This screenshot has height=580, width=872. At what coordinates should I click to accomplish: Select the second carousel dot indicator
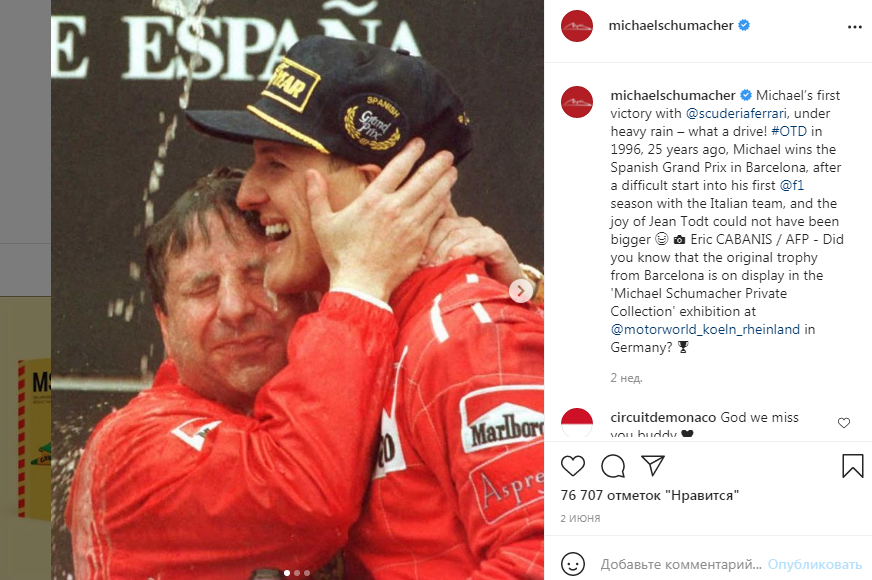pos(297,573)
